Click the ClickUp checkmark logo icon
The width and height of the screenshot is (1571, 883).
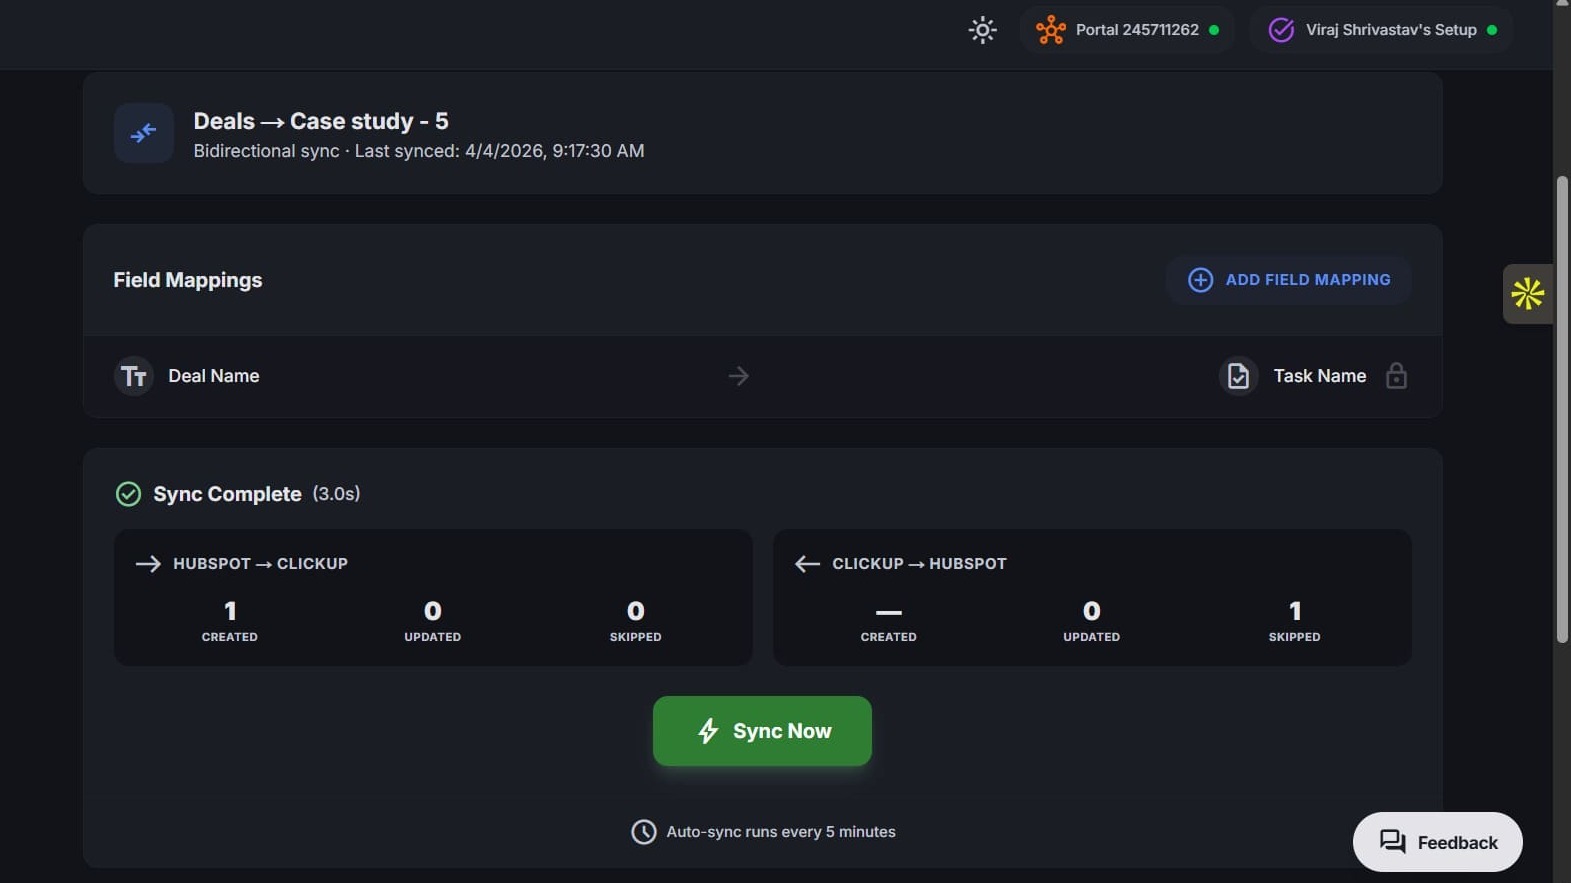point(1281,30)
